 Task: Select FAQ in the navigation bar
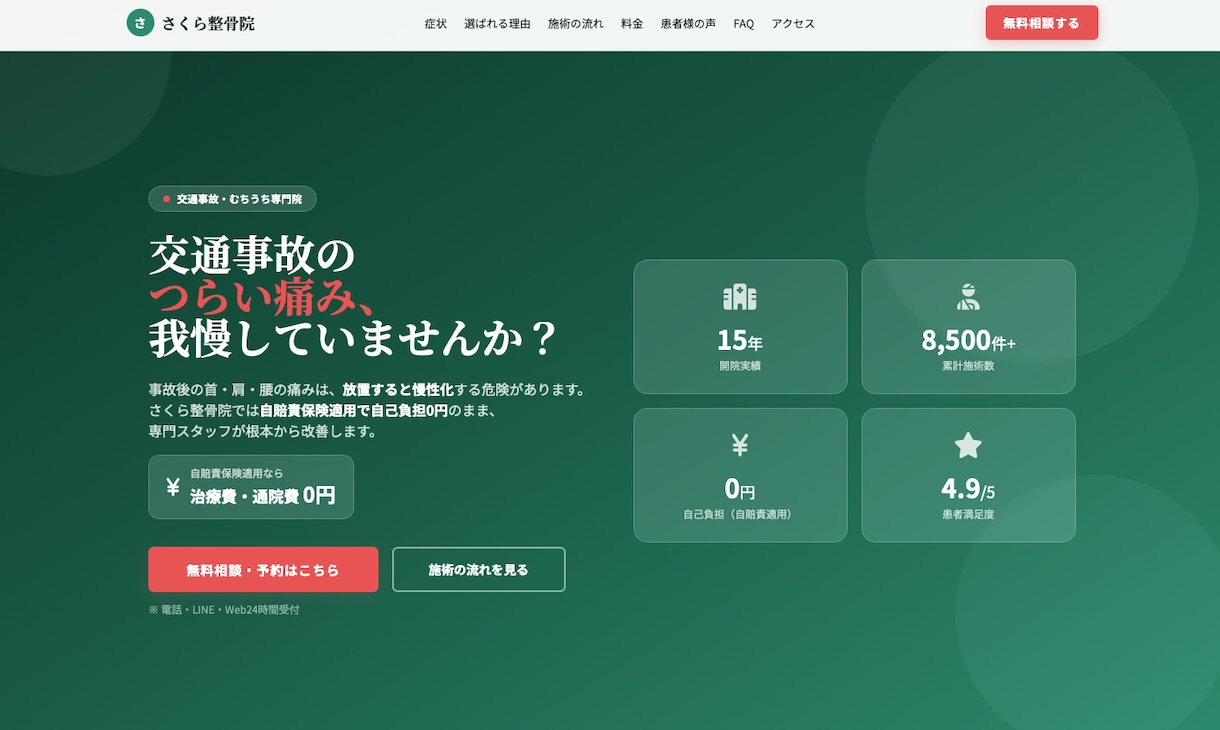(744, 23)
